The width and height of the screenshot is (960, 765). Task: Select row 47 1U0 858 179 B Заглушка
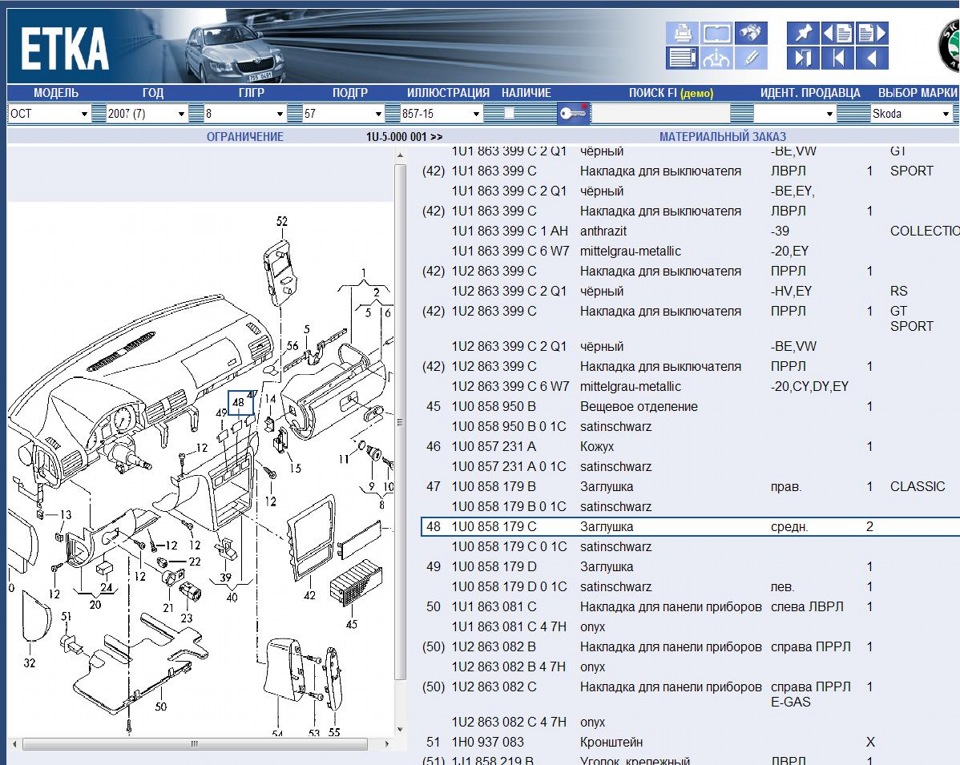click(690, 487)
